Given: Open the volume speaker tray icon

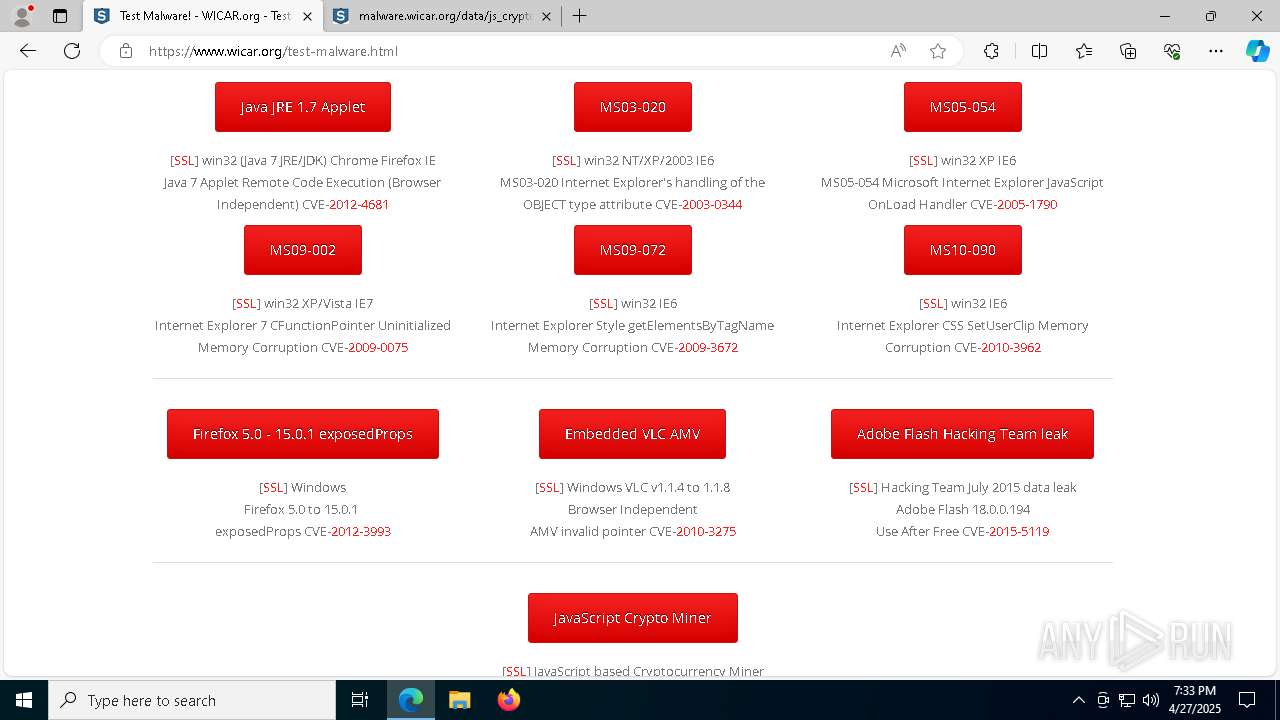Looking at the screenshot, I should [x=1151, y=700].
